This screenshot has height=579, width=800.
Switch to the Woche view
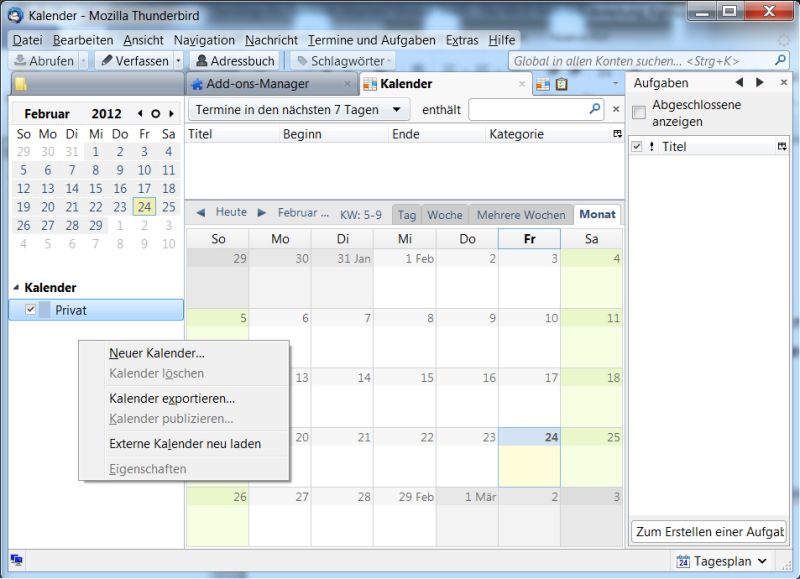[x=444, y=213]
